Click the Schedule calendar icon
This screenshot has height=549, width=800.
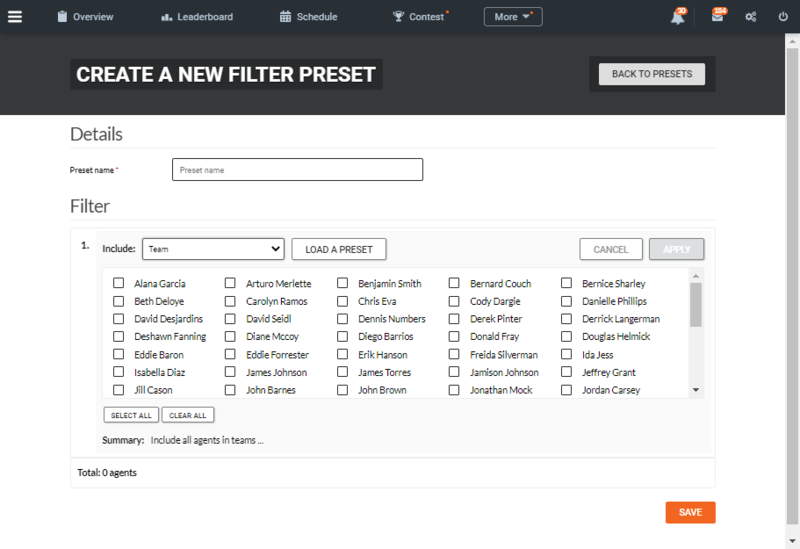coord(285,17)
